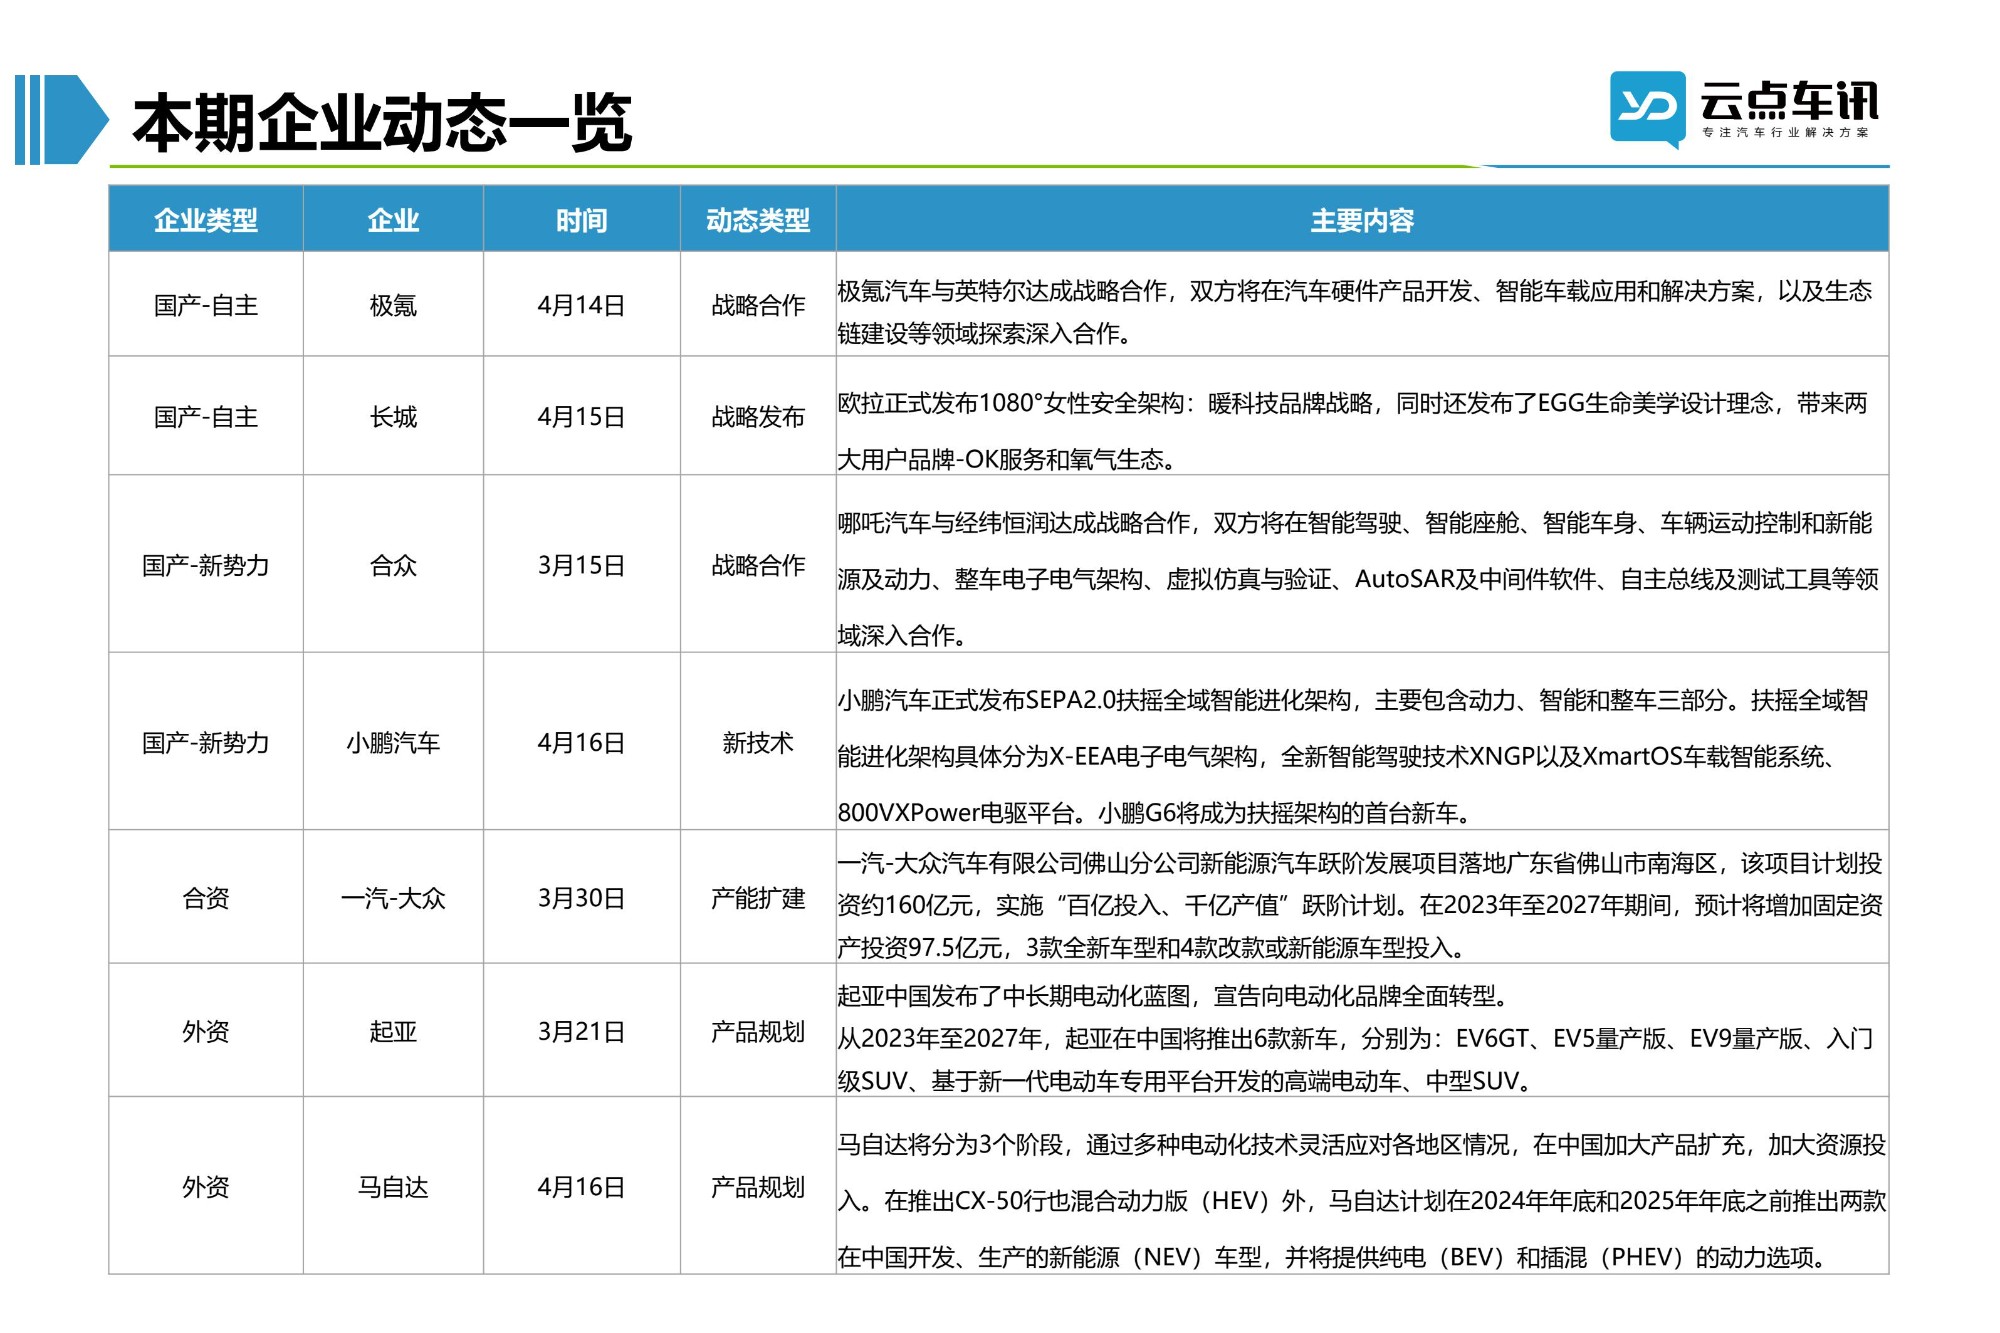Select the '一汽-大众' company cell

coord(393,898)
